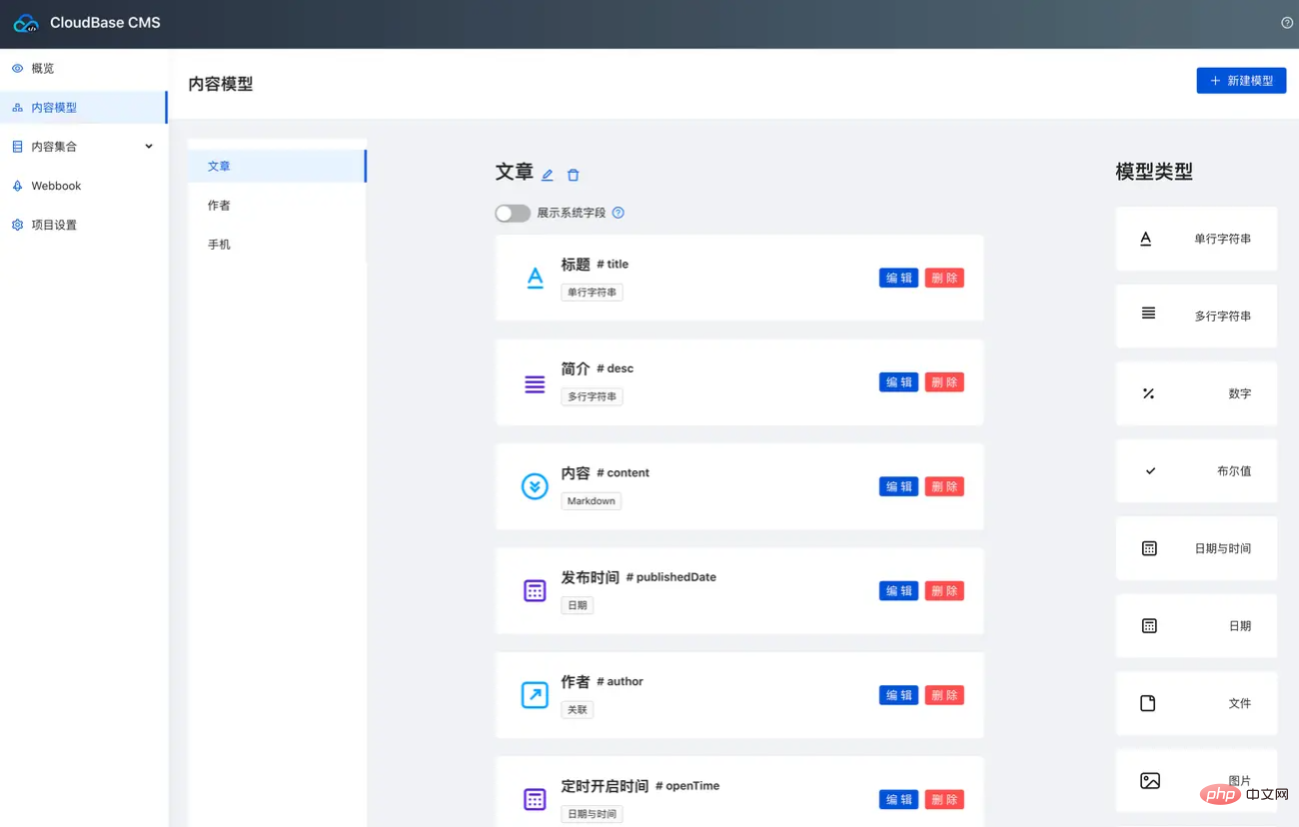Open the 概览 overview menu item
Image resolution: width=1299 pixels, height=827 pixels.
click(x=43, y=69)
